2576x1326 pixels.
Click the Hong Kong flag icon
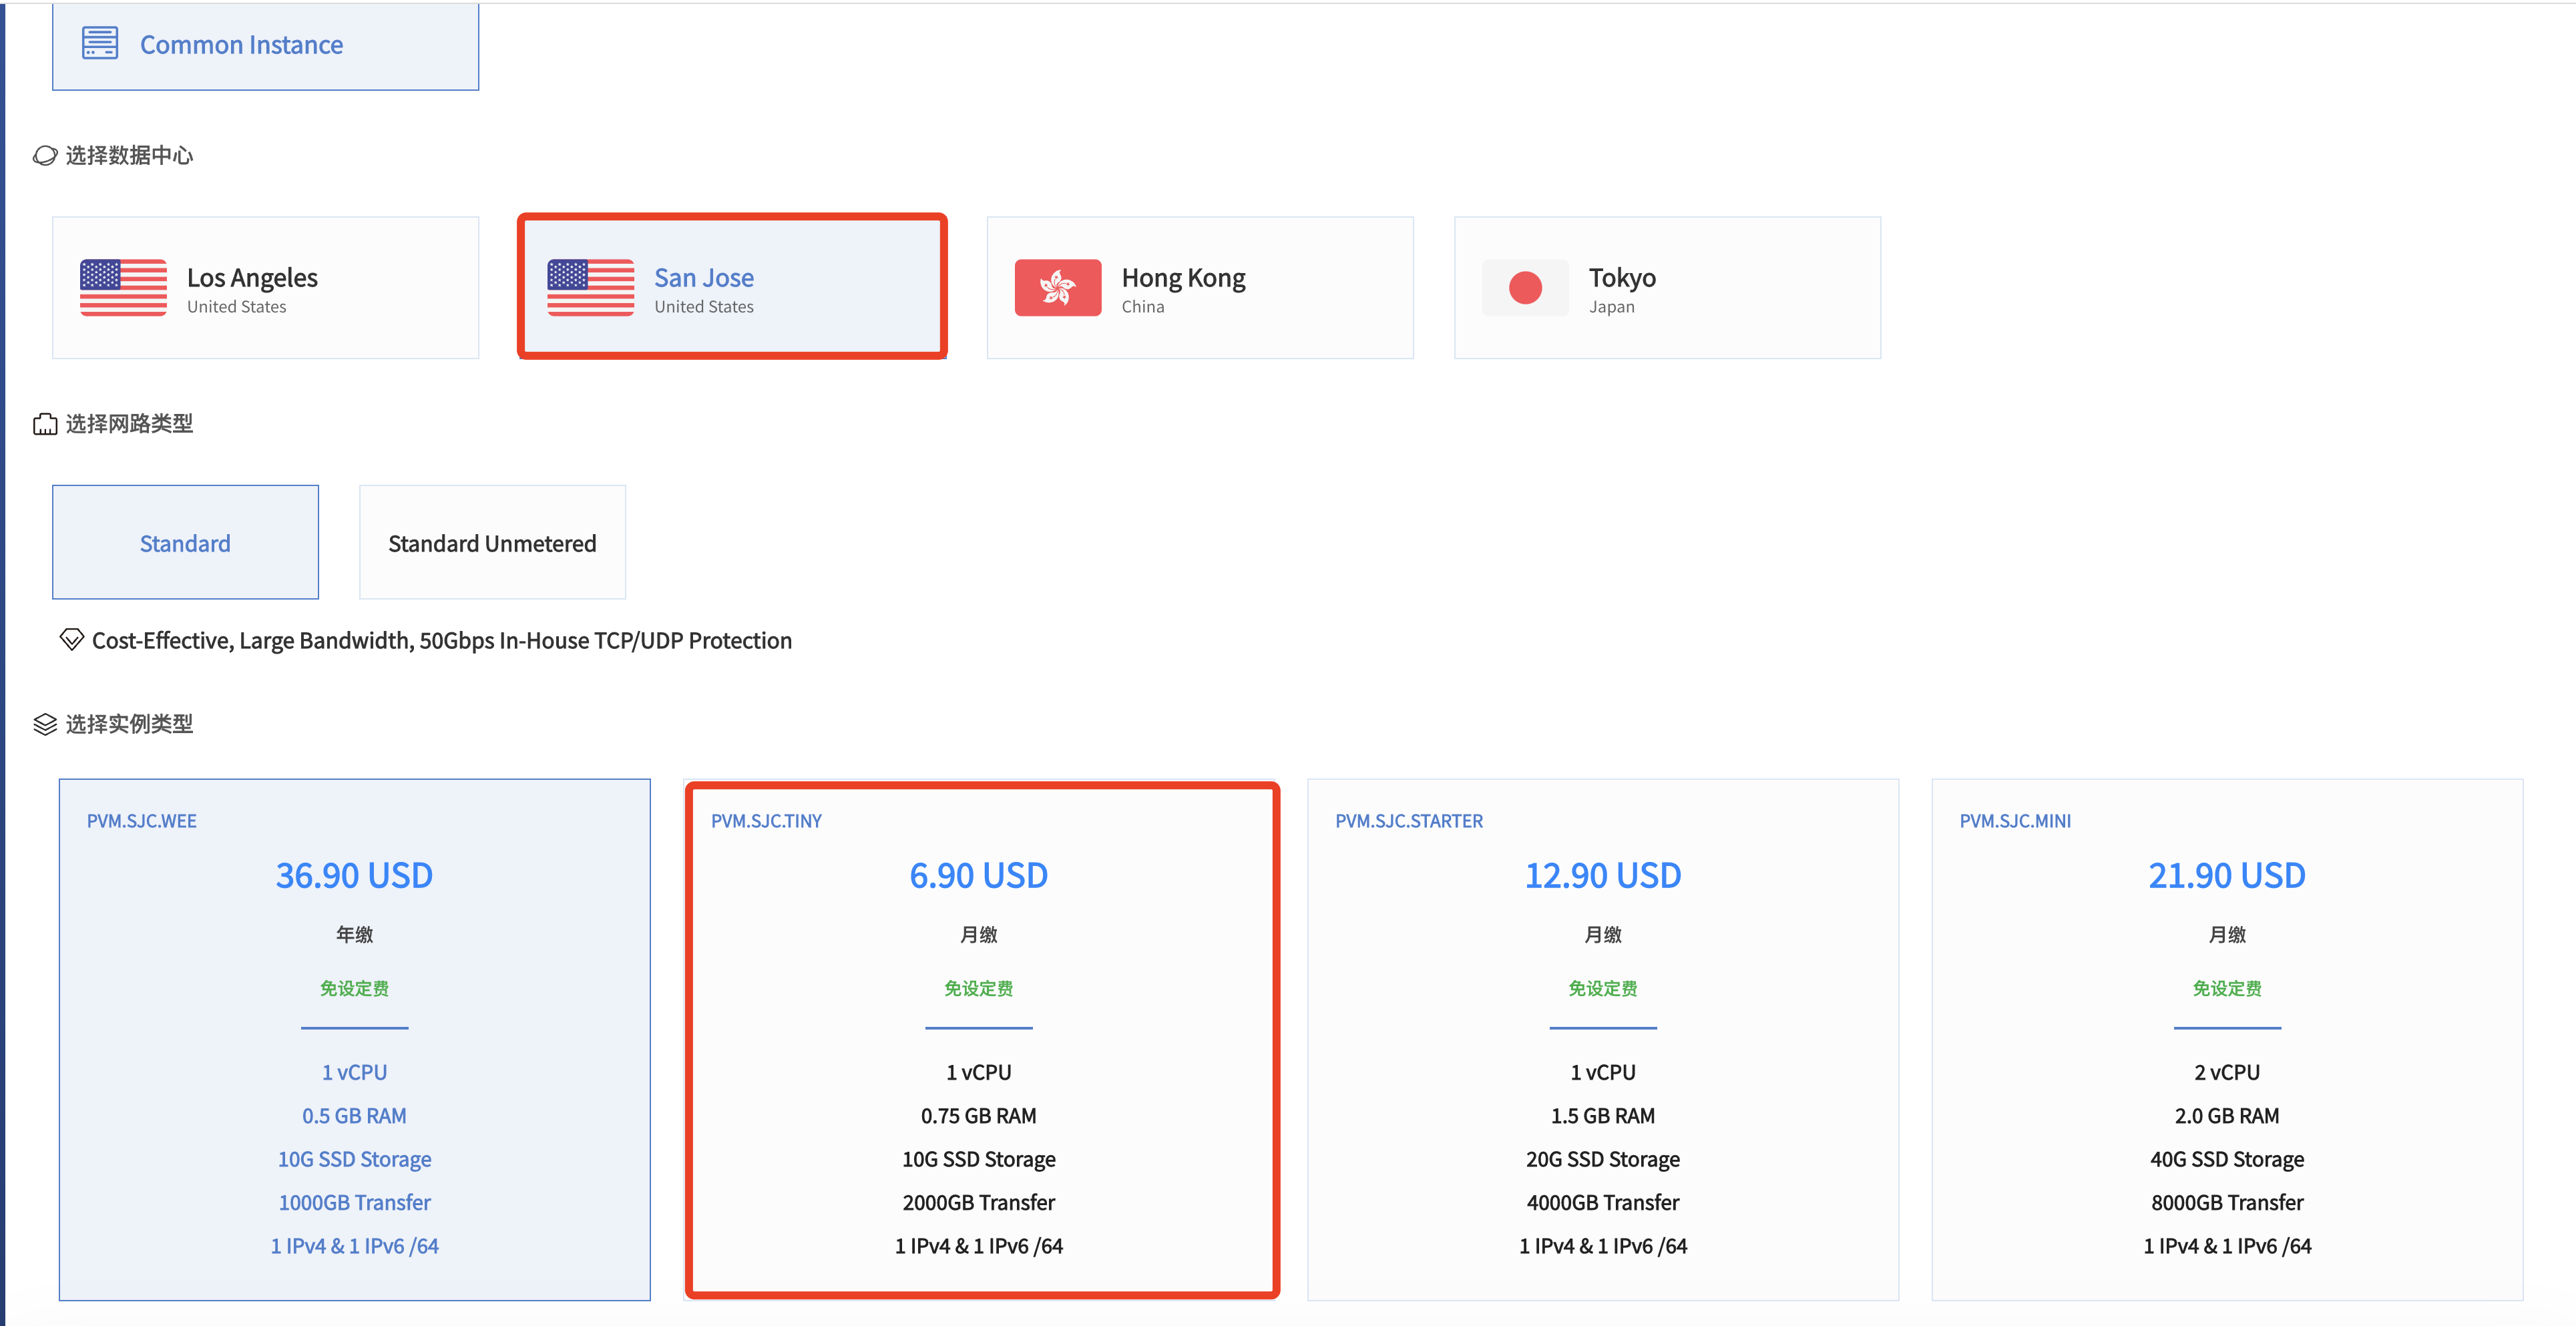pyautogui.click(x=1057, y=288)
